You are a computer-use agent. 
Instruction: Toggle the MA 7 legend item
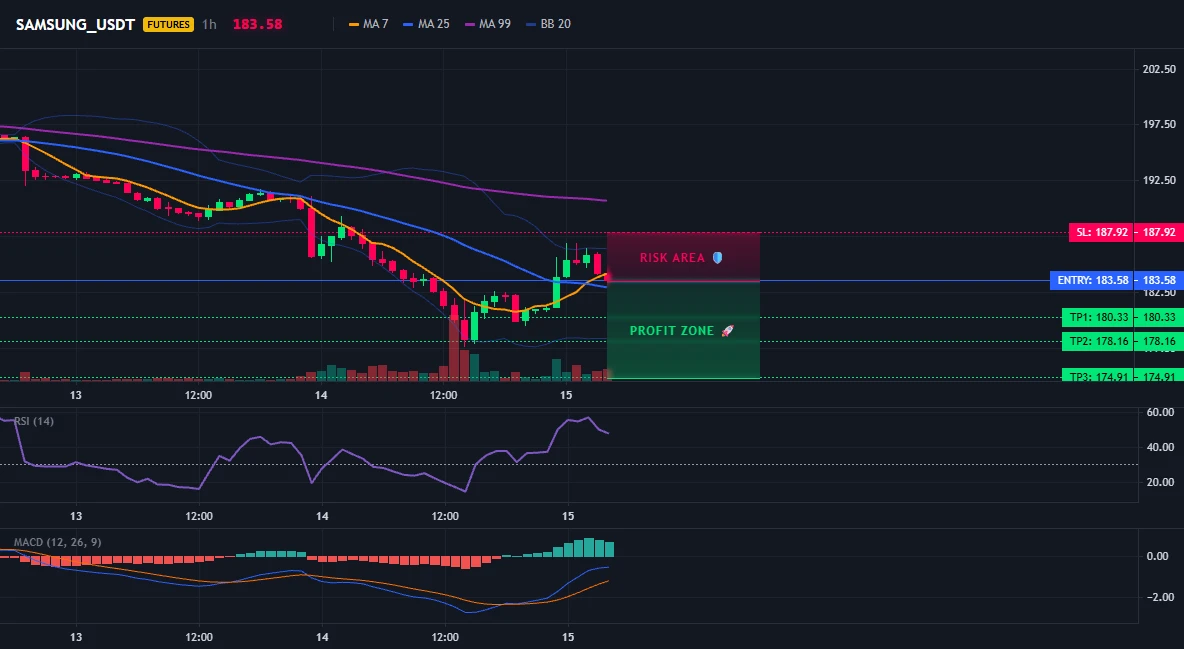[368, 24]
